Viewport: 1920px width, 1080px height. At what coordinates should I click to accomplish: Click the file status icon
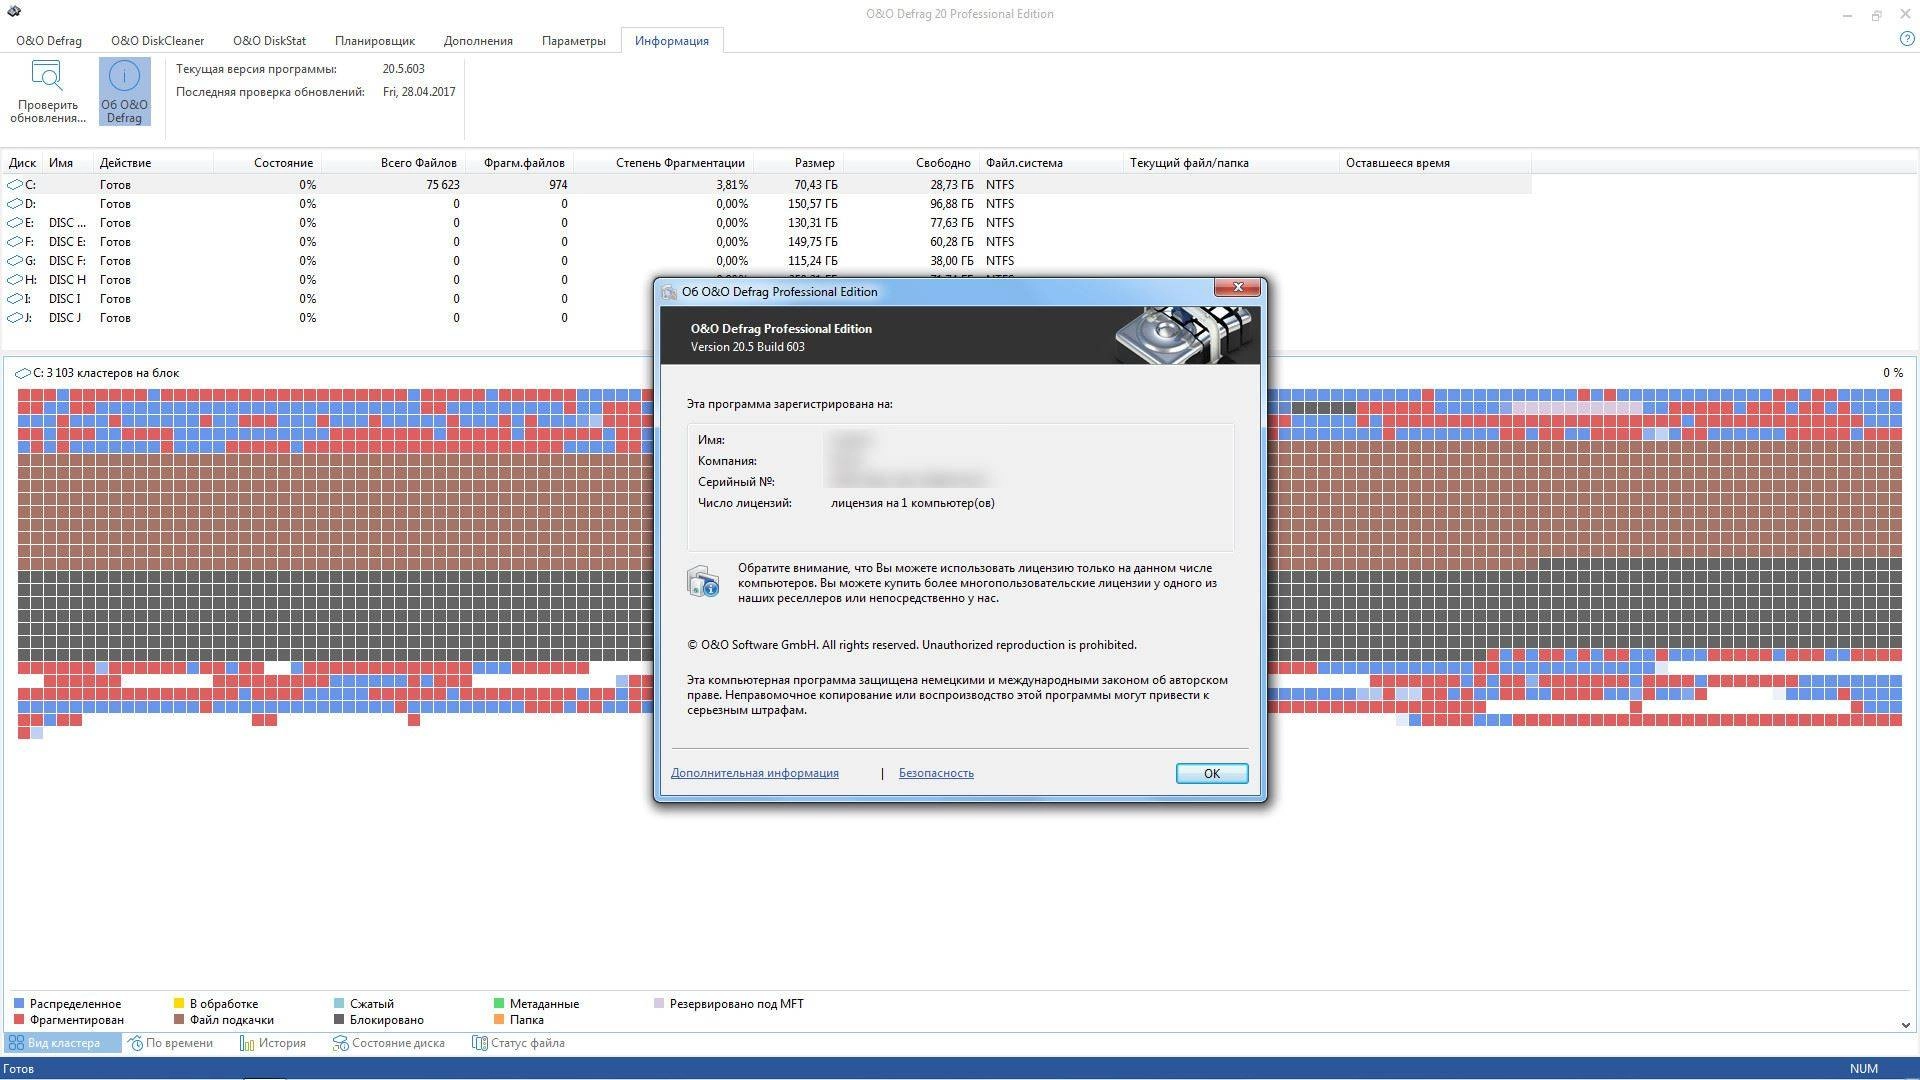point(479,1043)
